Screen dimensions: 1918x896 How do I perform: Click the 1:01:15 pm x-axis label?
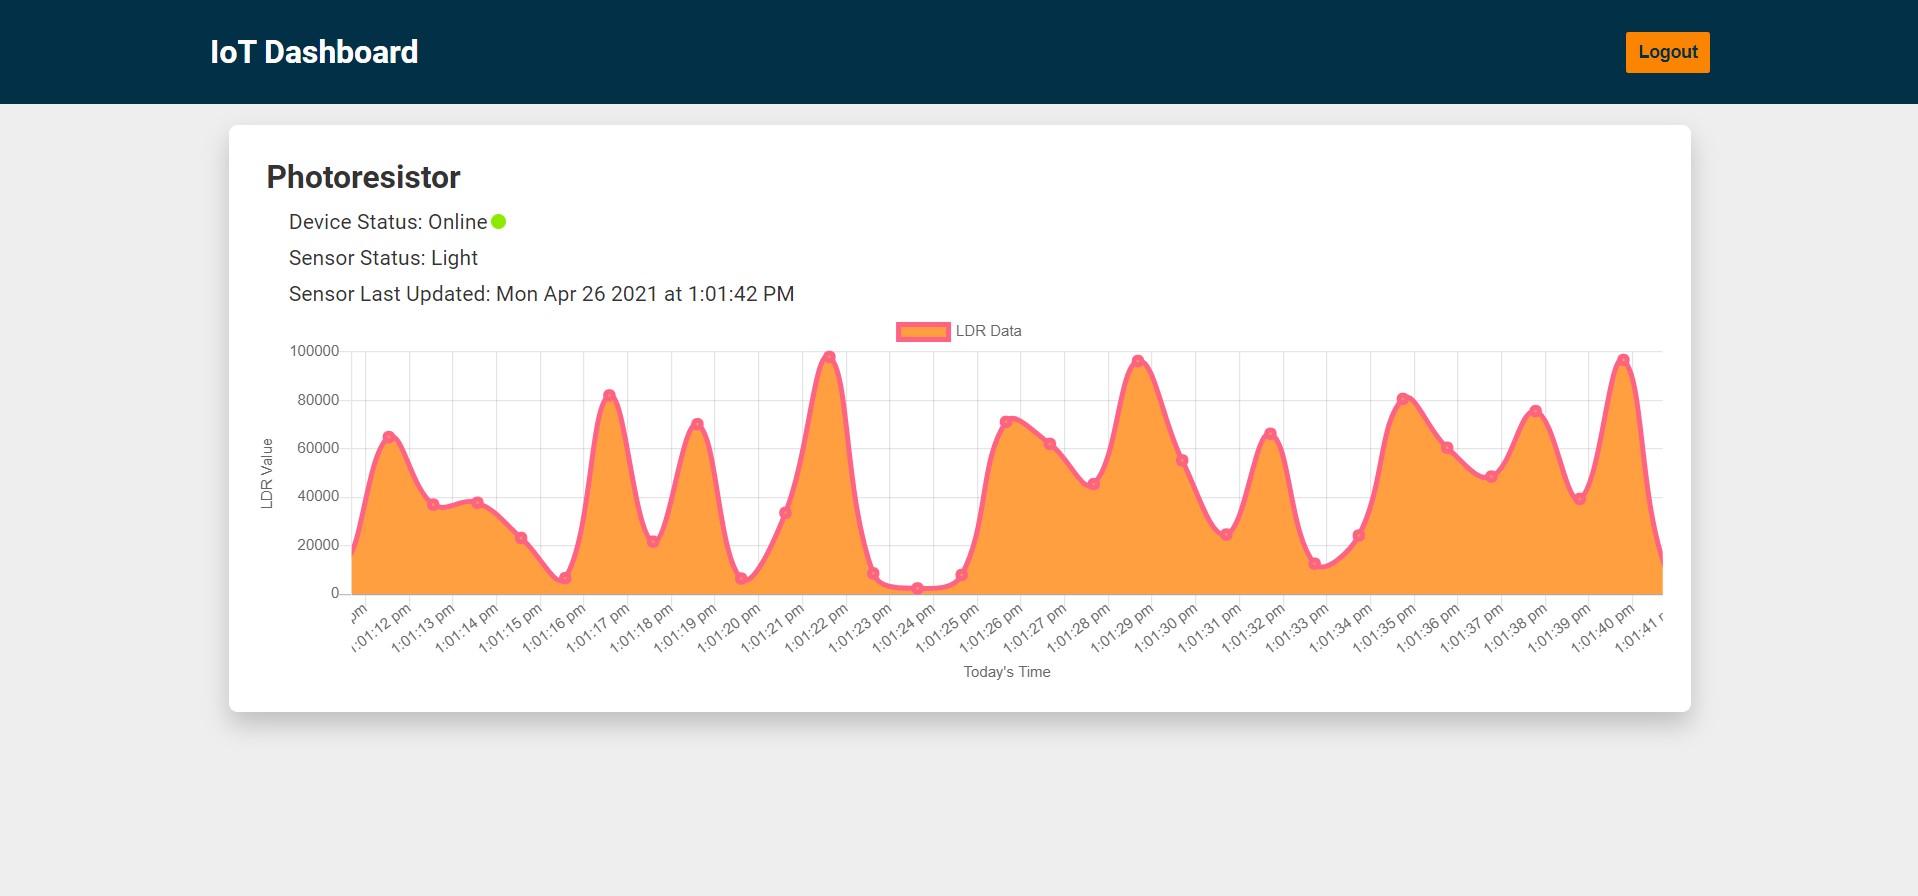[510, 628]
